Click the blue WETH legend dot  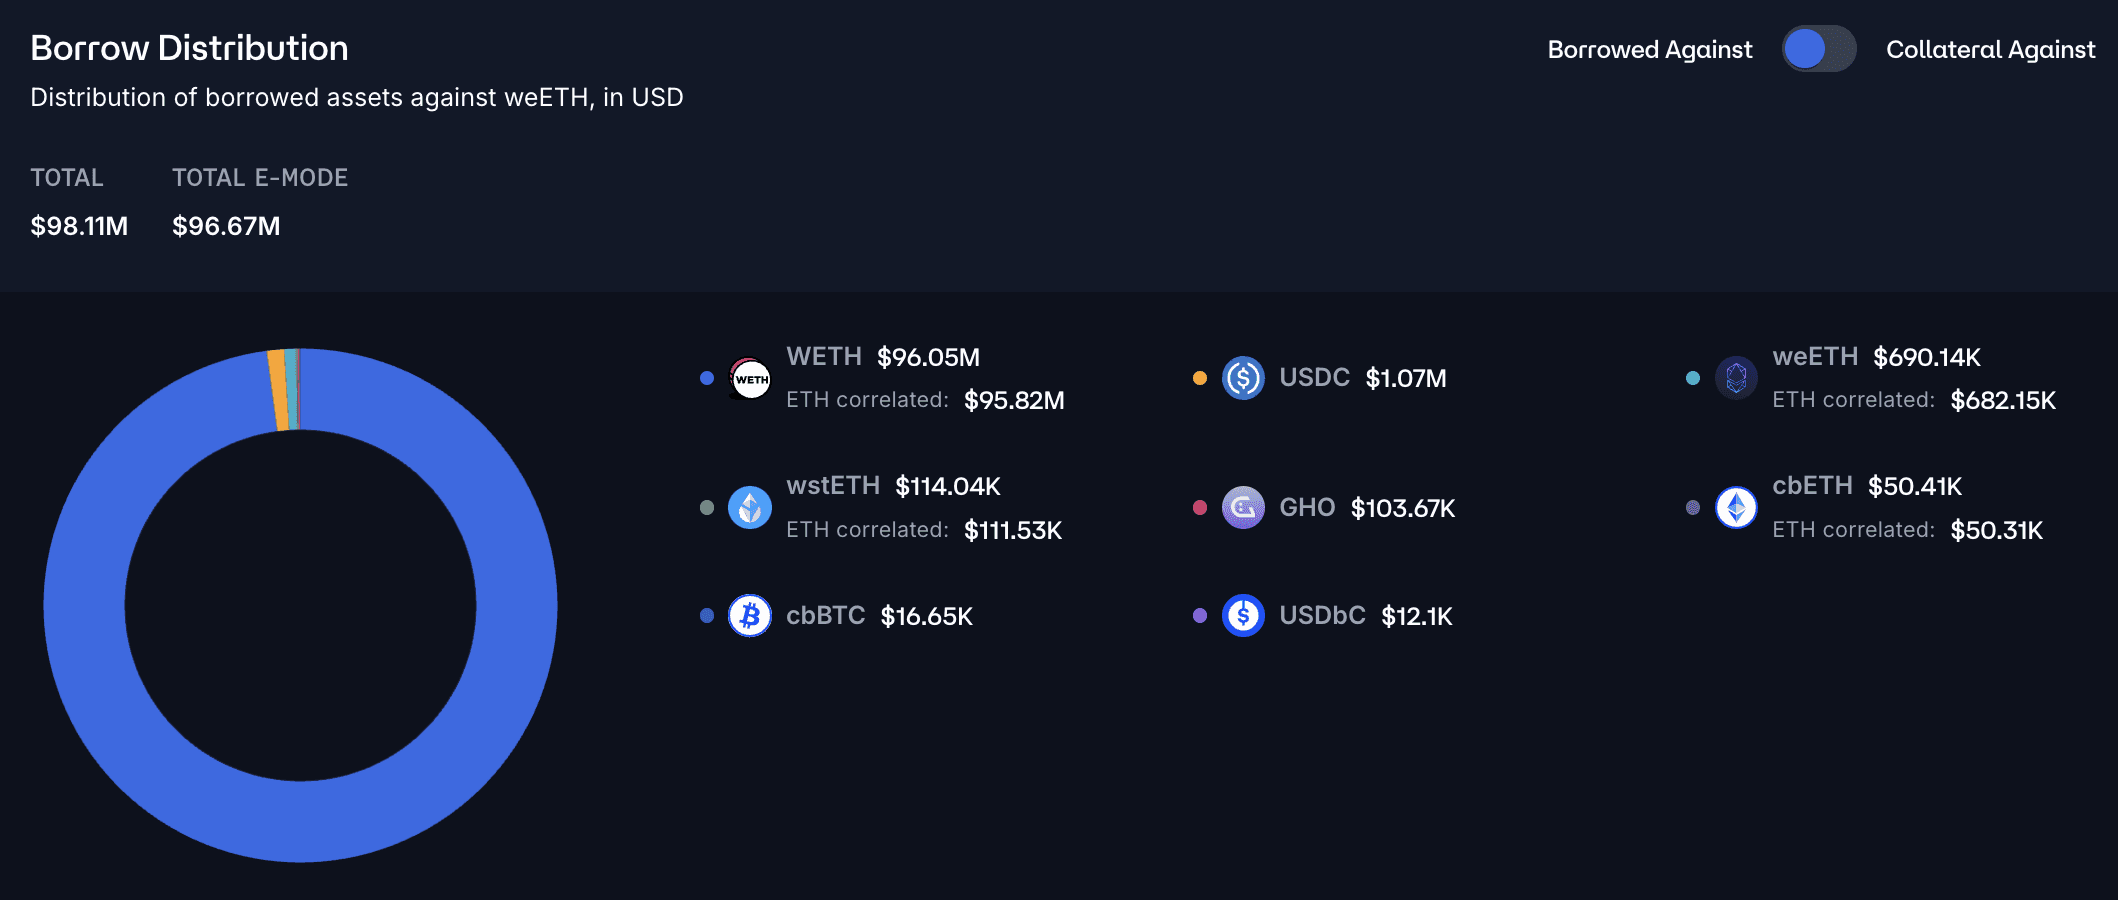pos(707,378)
